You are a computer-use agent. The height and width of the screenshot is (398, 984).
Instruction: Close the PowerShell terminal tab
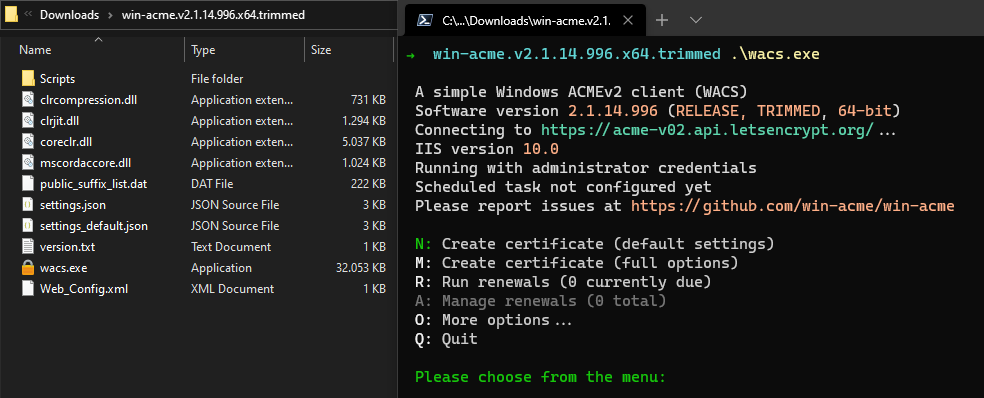point(628,20)
